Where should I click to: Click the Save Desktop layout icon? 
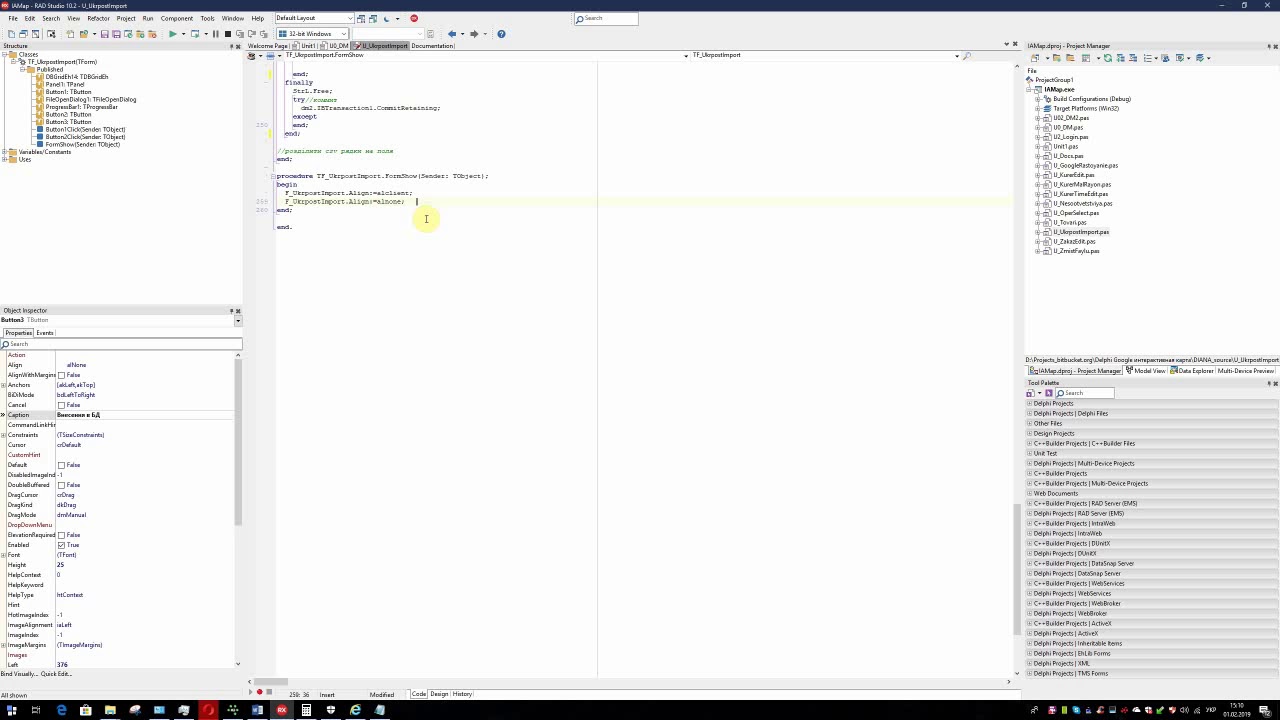pyautogui.click(x=362, y=18)
